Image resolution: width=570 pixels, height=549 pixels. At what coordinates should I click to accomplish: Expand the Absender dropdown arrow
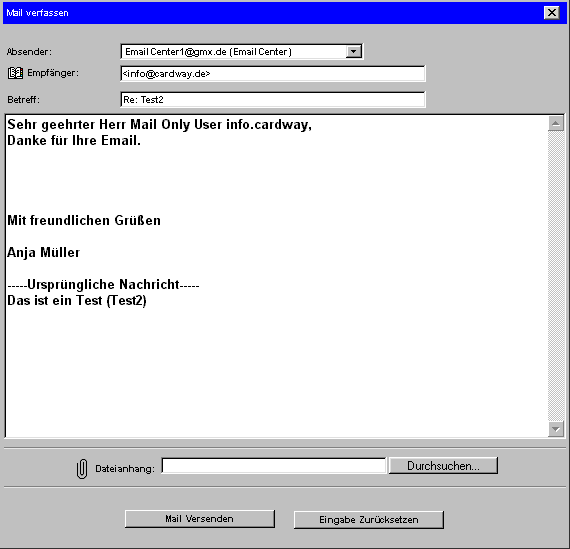tap(353, 52)
